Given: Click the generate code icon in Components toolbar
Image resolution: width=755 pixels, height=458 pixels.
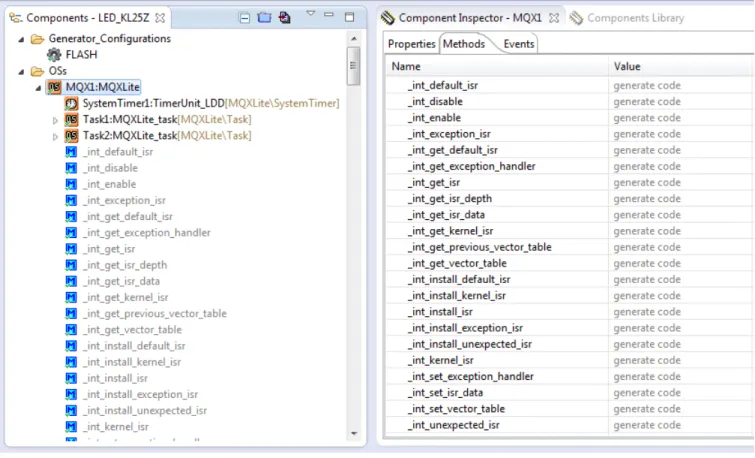Looking at the screenshot, I should [285, 18].
